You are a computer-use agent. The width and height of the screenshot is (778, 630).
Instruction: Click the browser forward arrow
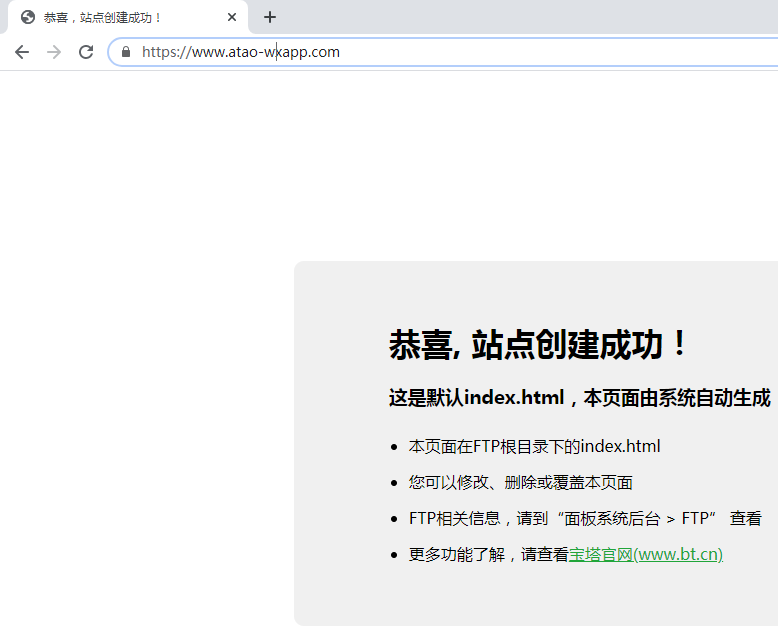[x=54, y=52]
